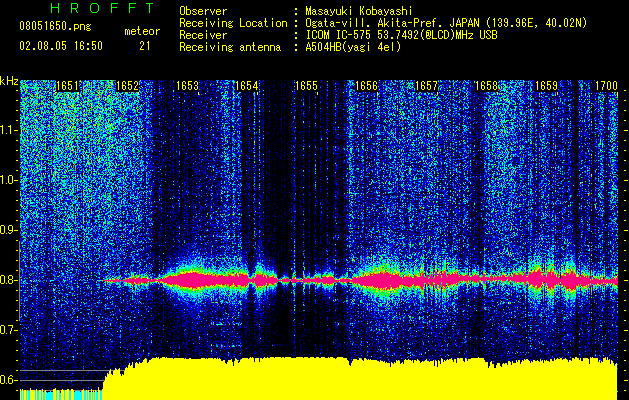This screenshot has width=629, height=400.
Task: Click the 1658 time marker
Action: click(x=486, y=86)
